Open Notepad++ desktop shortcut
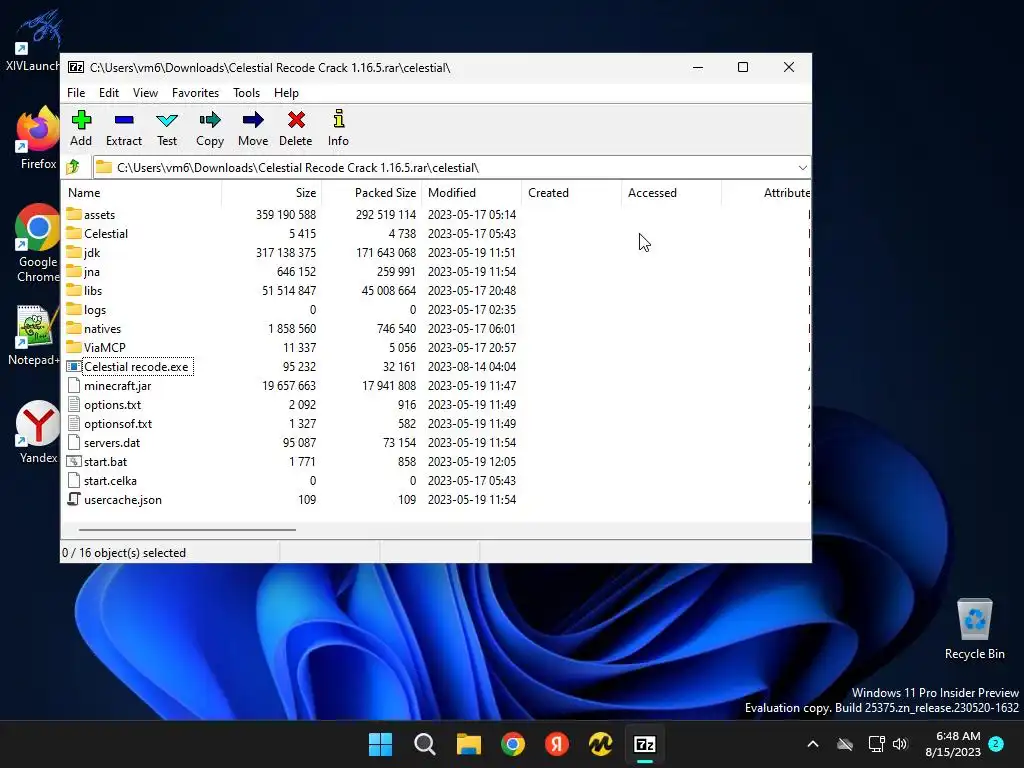Viewport: 1024px width, 768px height. click(34, 336)
